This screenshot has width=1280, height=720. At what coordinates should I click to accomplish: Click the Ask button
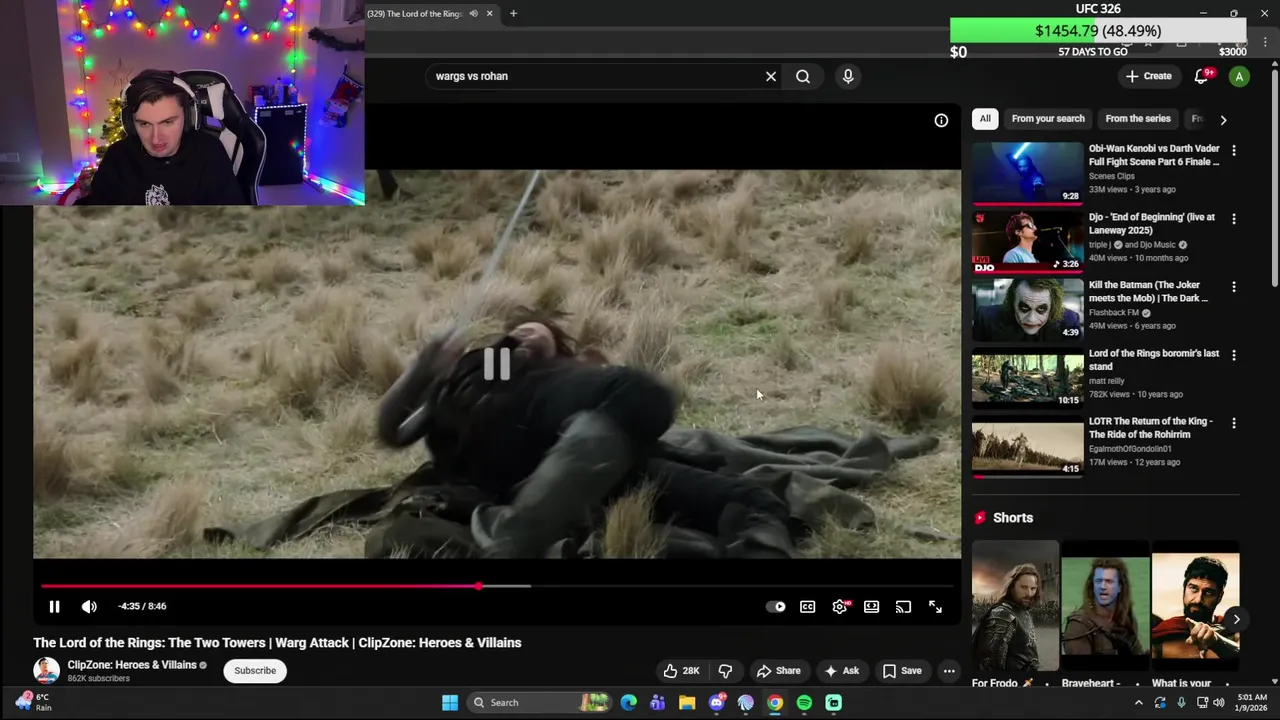click(841, 671)
